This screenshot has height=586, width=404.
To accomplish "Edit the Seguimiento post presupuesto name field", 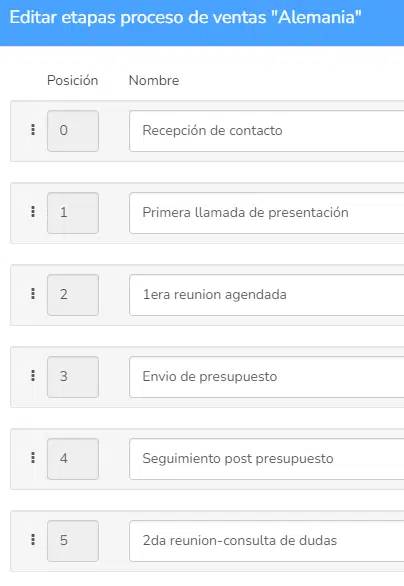I will pos(266,459).
